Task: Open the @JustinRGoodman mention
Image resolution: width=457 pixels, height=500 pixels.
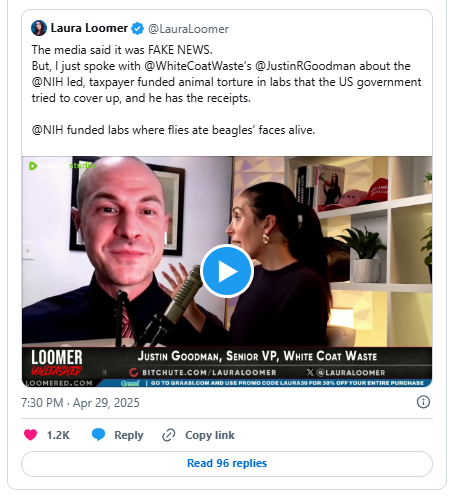Action: (305, 66)
